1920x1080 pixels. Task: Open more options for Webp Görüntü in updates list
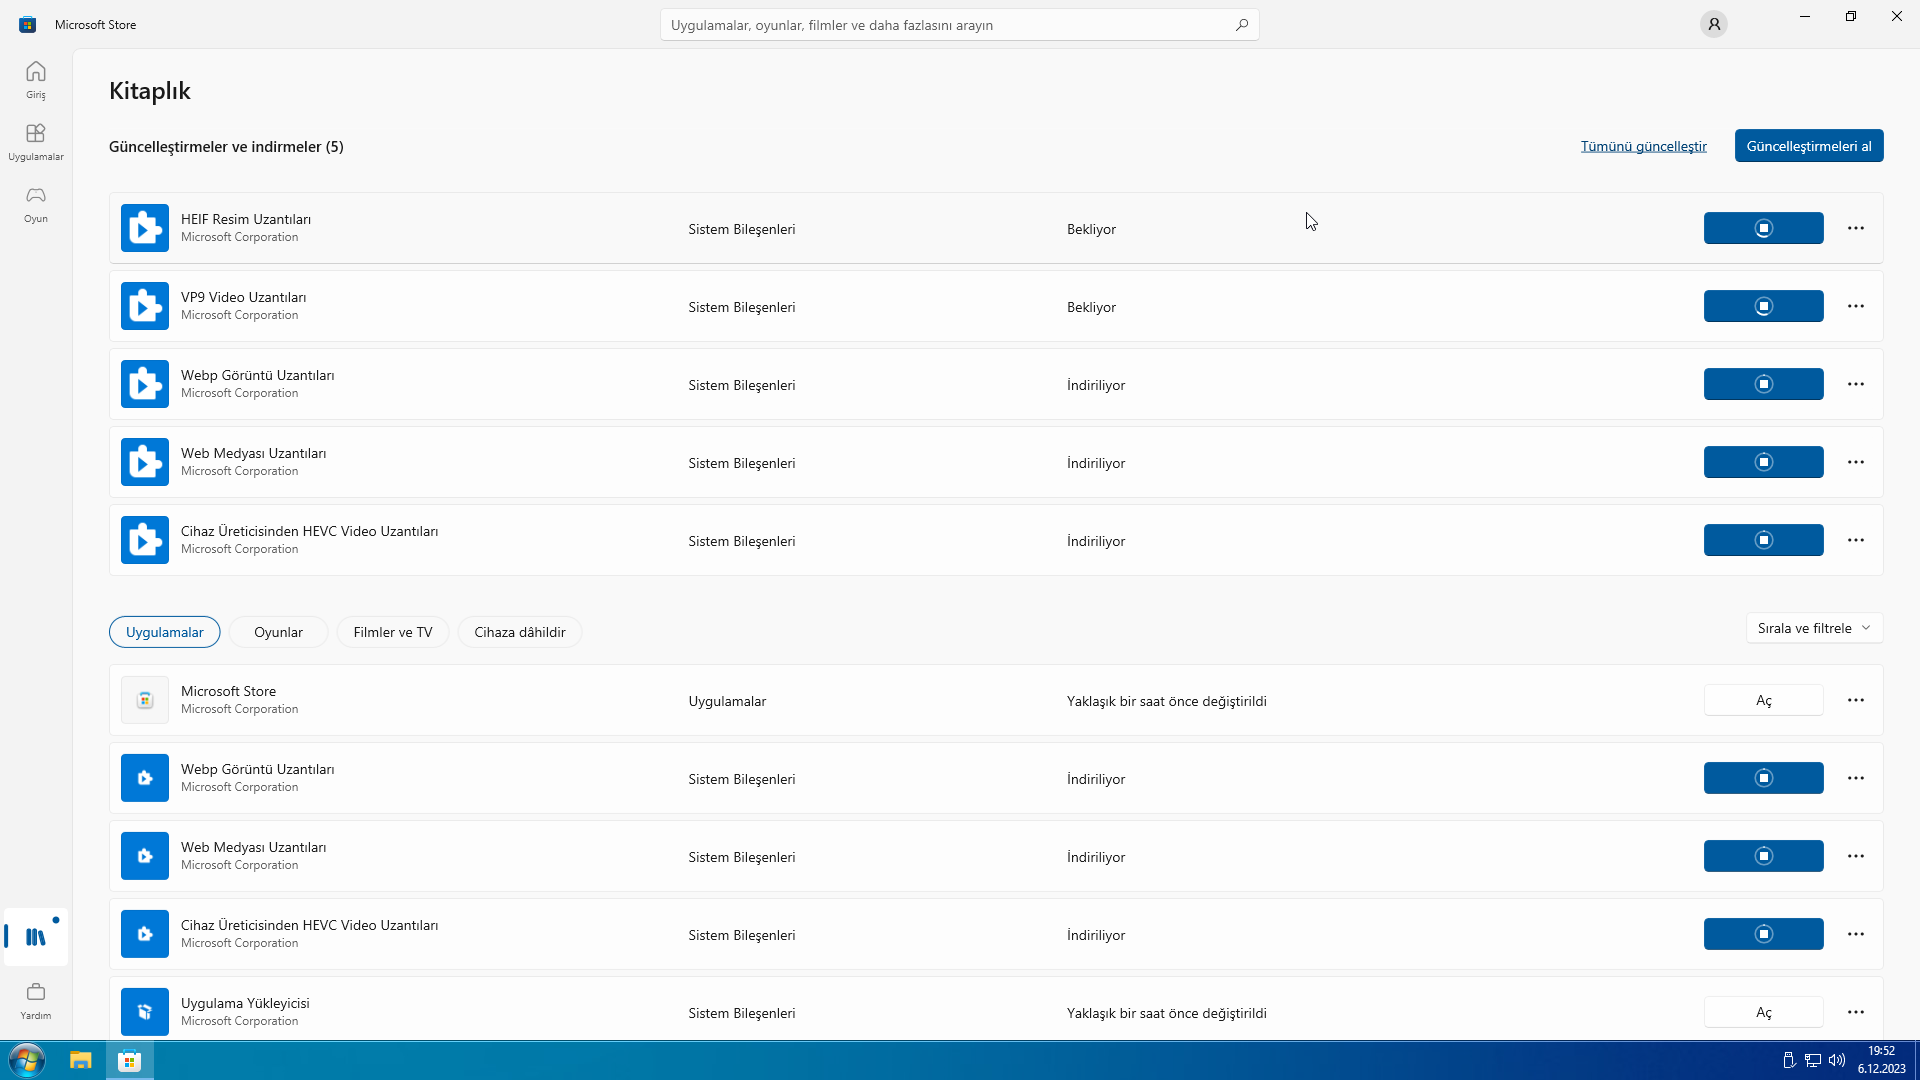pos(1856,384)
